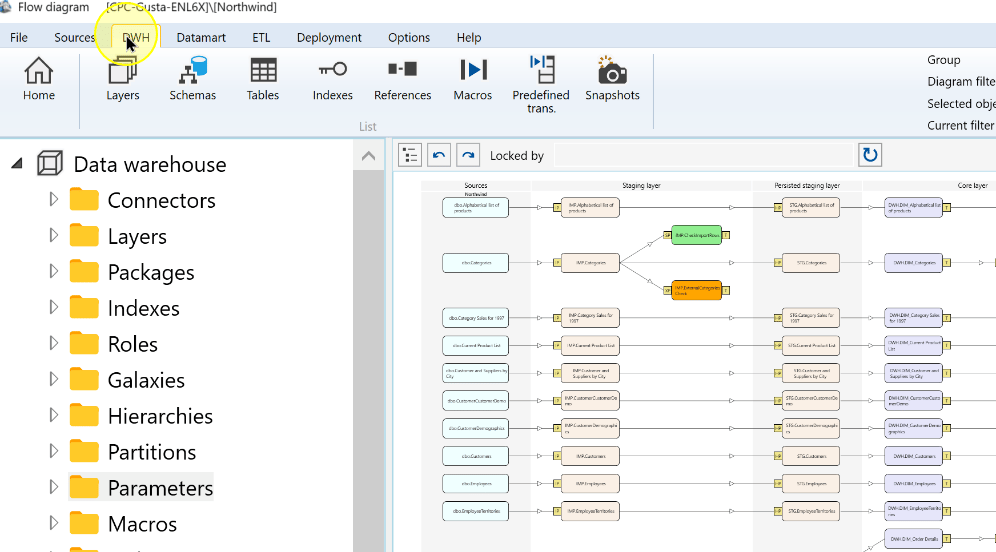Click the dbo.Categories source node

(476, 262)
